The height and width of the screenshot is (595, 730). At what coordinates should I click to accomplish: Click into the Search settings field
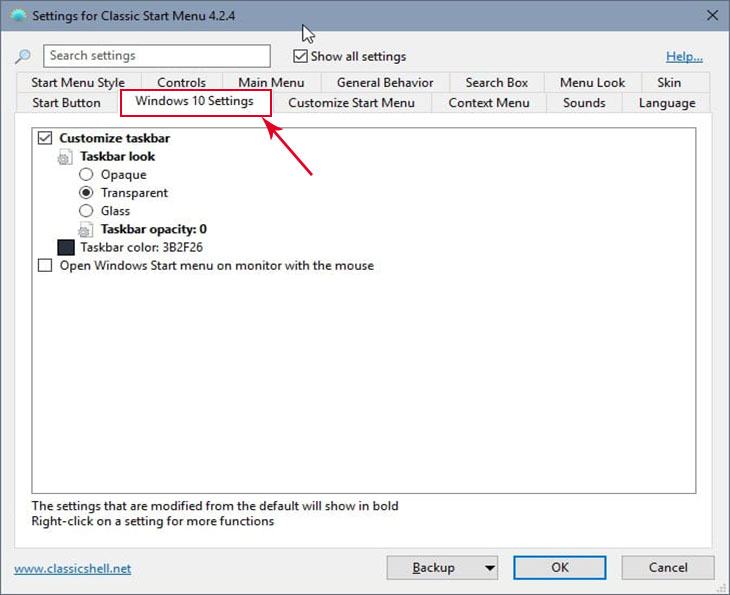point(157,56)
